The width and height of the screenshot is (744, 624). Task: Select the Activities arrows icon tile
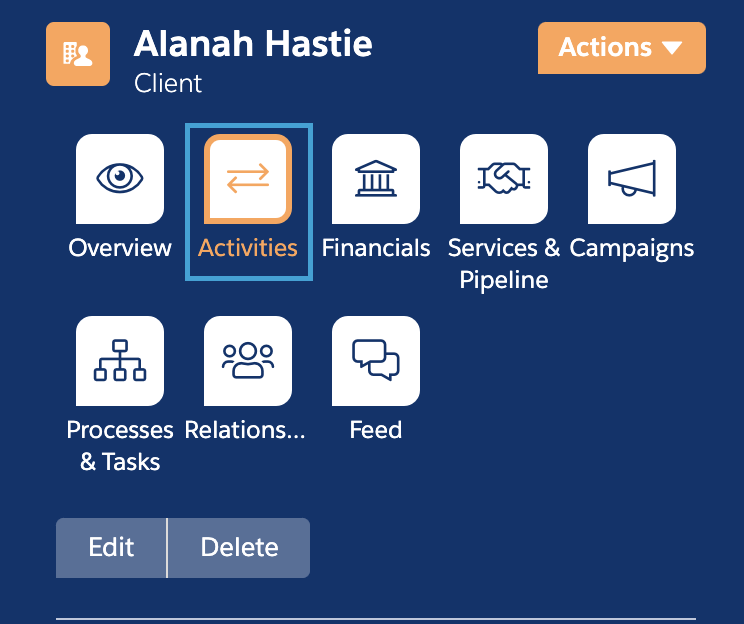pyautogui.click(x=248, y=178)
